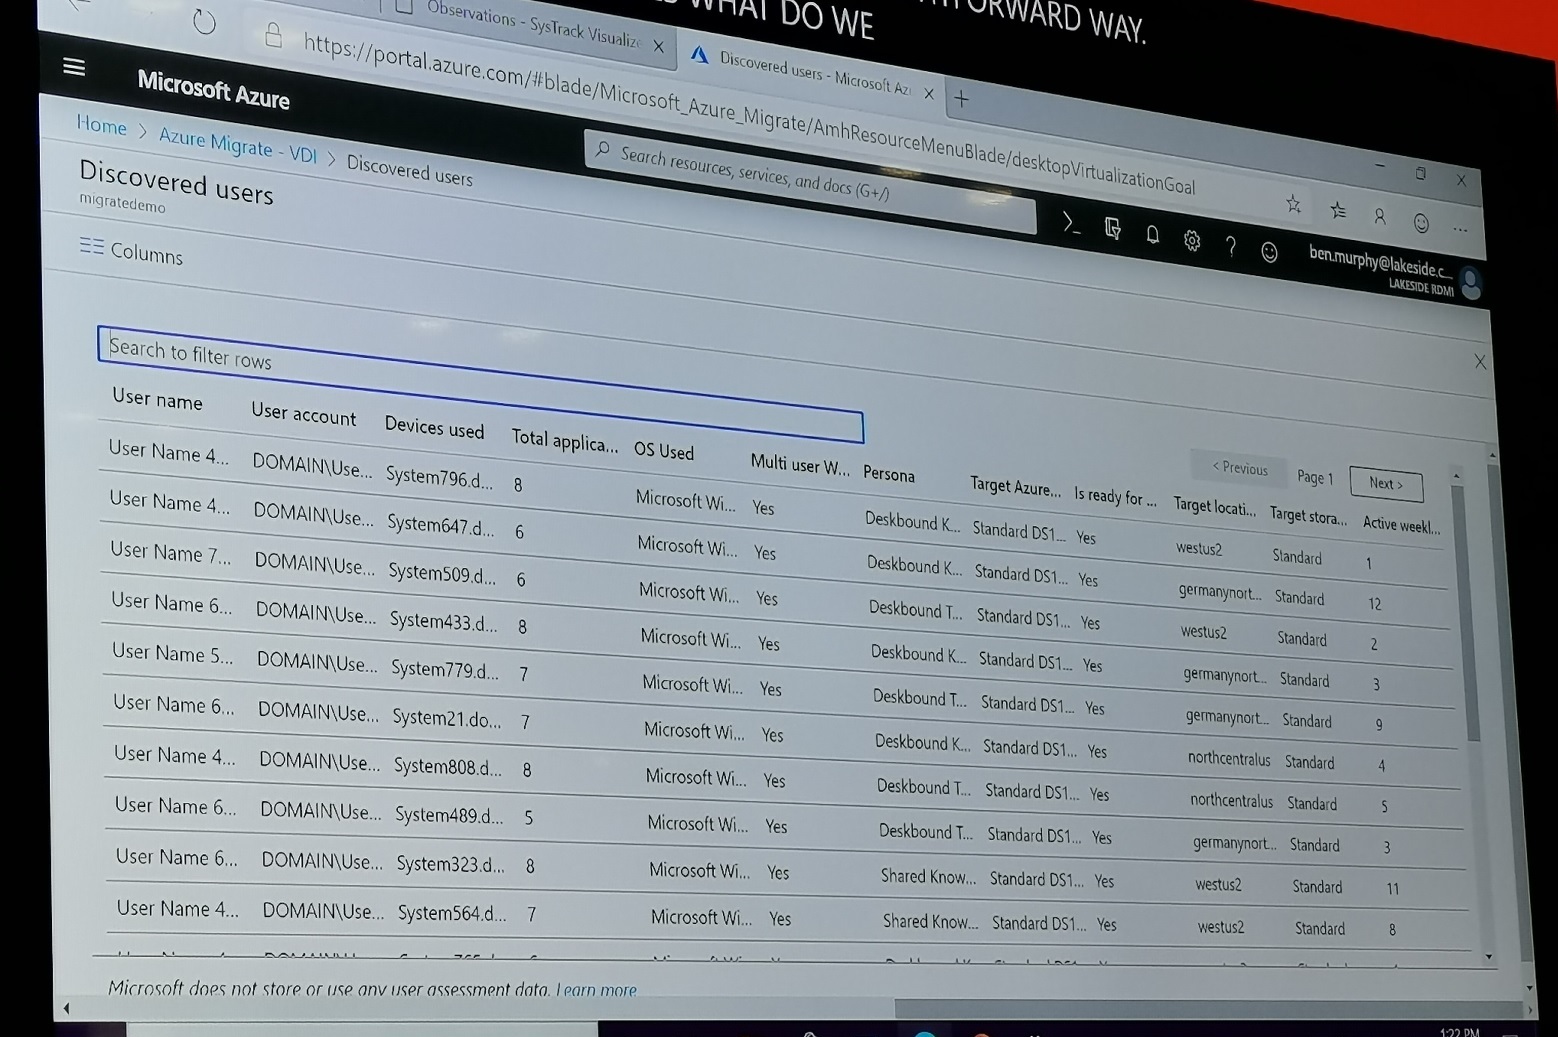Open the browser favorites list icon
This screenshot has height=1037, width=1558.
[1338, 210]
